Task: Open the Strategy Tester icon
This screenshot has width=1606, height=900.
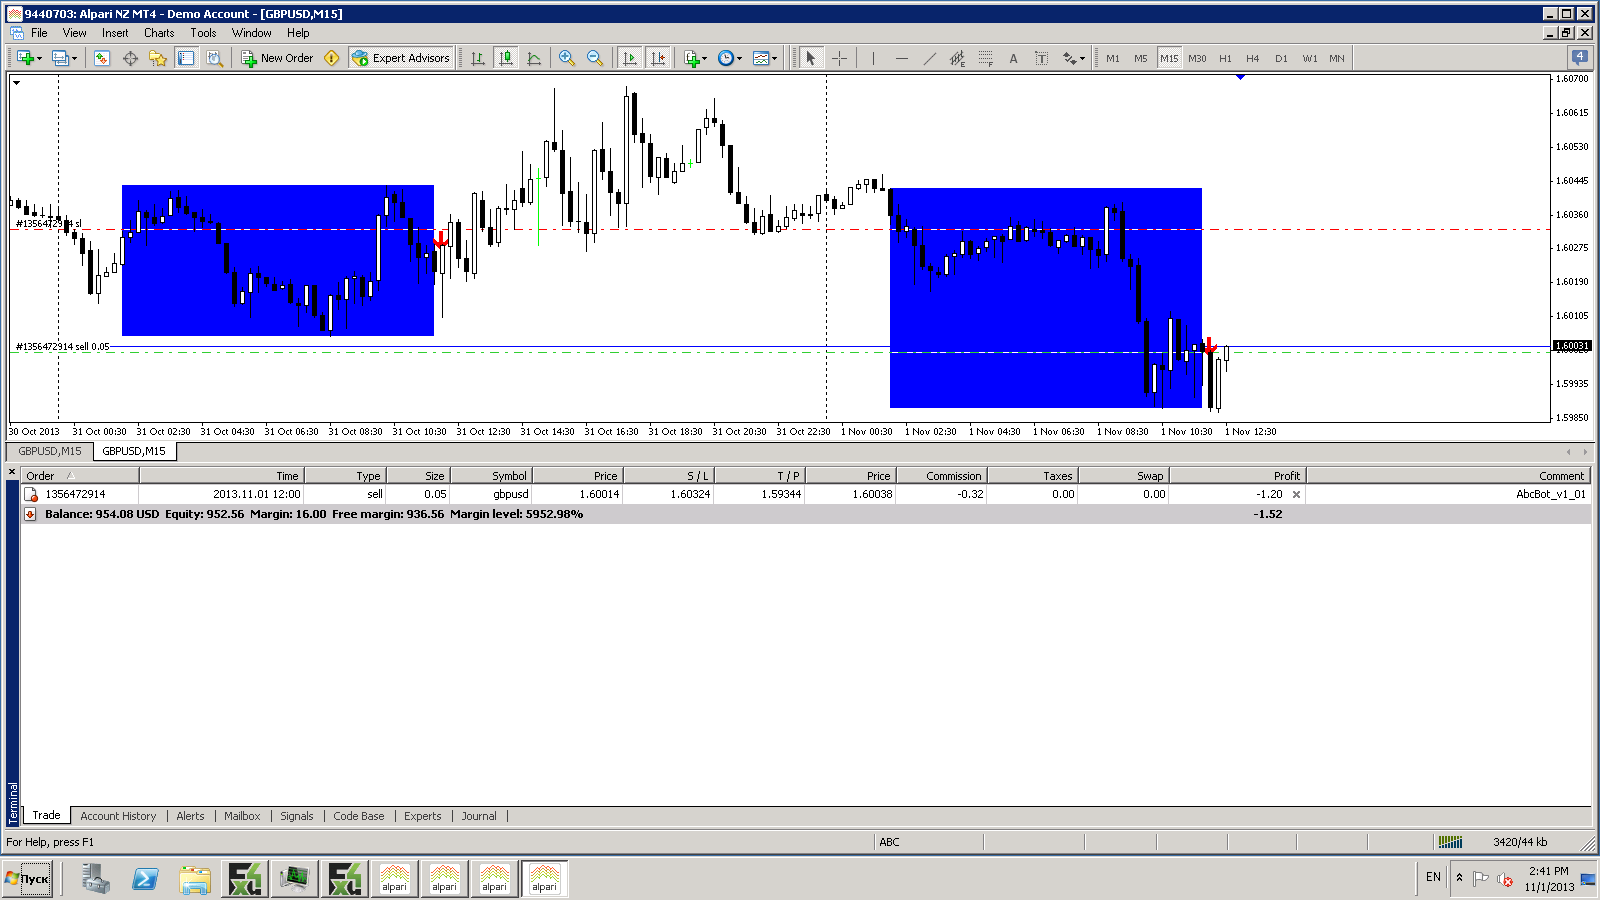Action: pos(214,58)
